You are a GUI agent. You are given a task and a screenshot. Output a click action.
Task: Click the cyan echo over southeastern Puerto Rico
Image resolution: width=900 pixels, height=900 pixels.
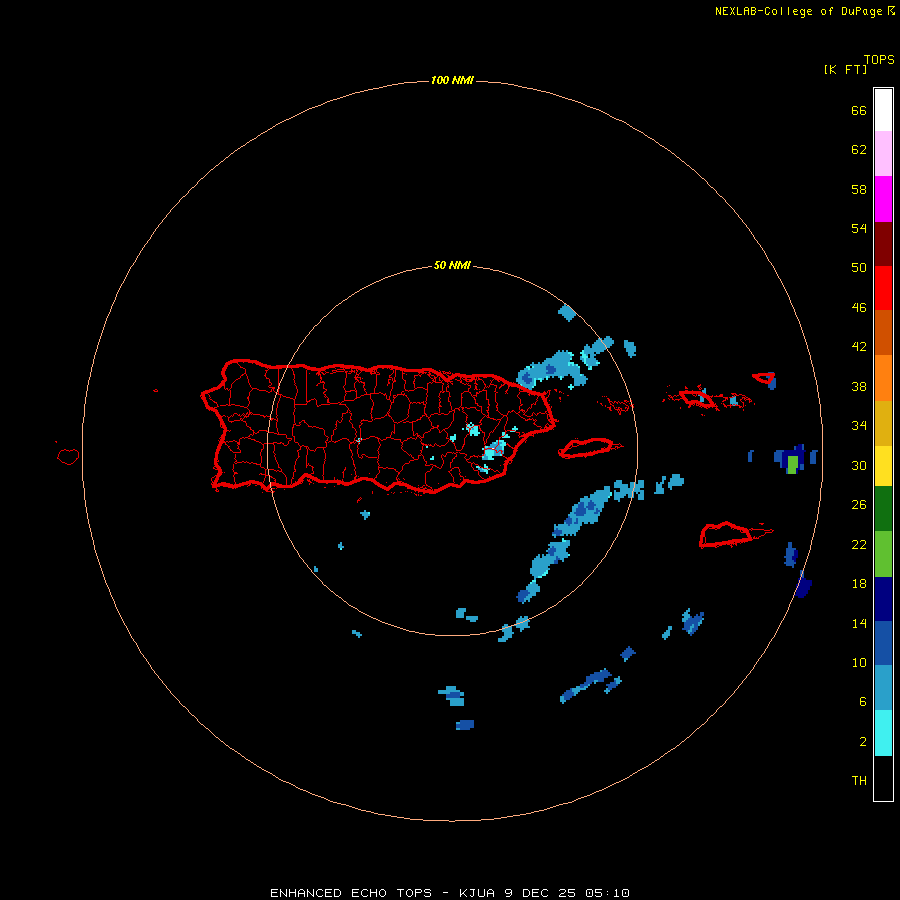point(494,449)
